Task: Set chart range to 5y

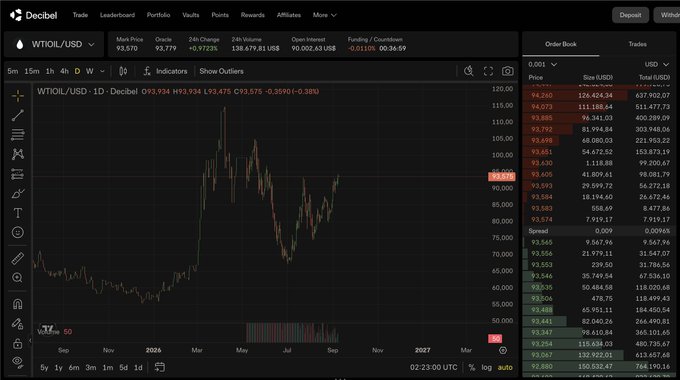Action: [x=44, y=367]
